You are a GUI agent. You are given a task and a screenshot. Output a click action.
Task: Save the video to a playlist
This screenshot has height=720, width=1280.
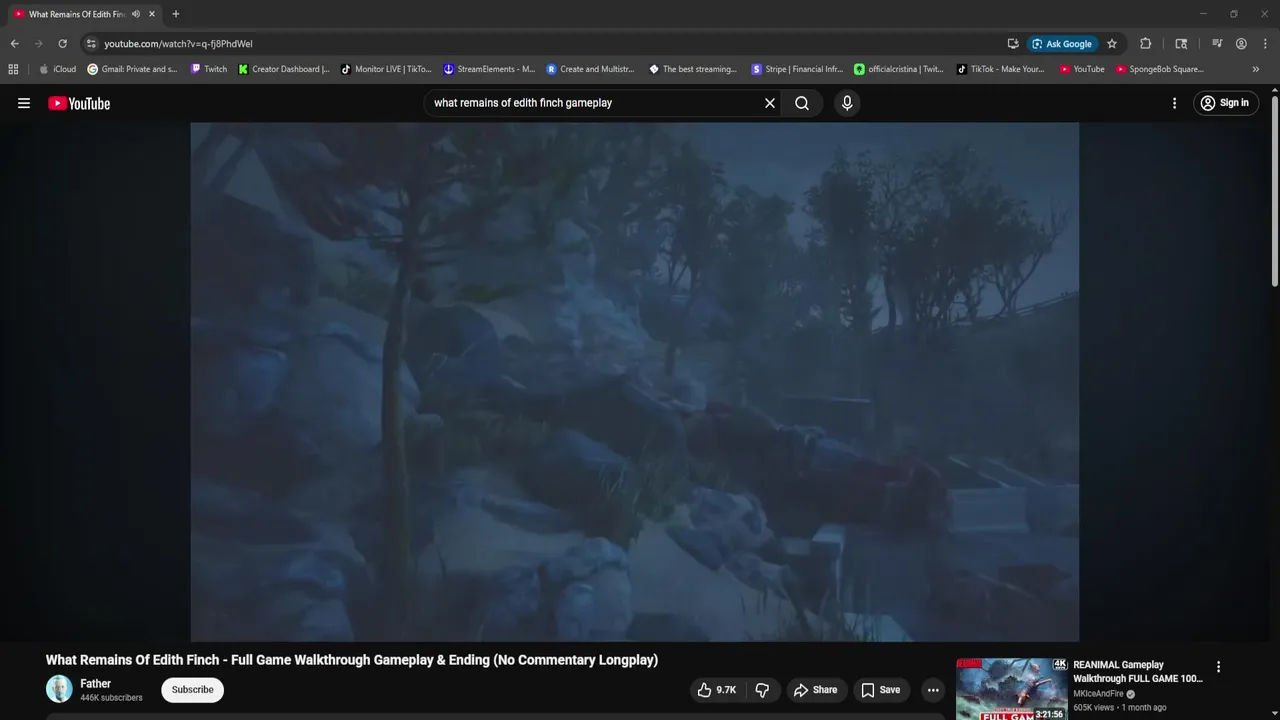(x=881, y=690)
